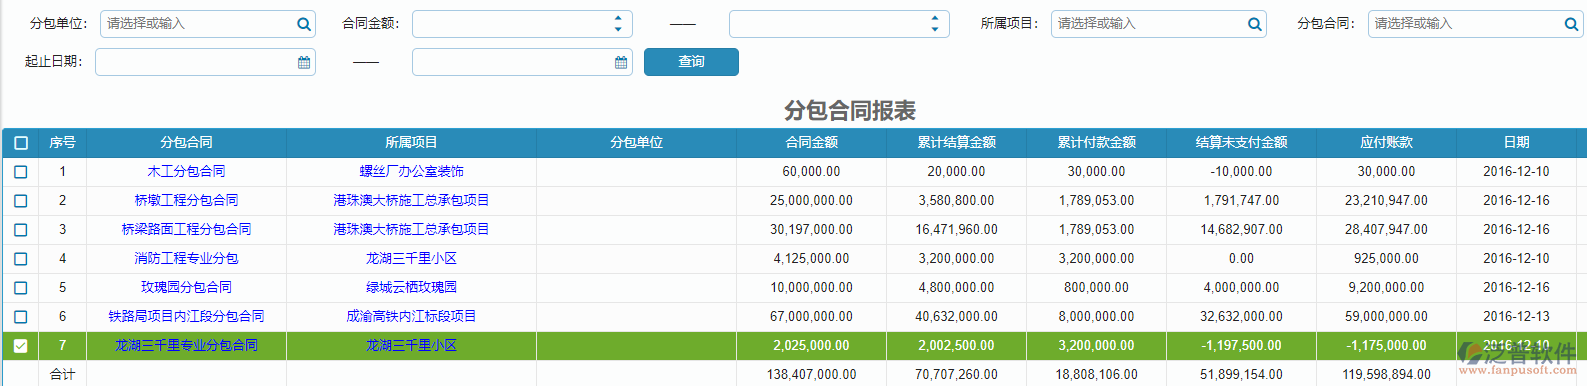Open the 玫瑰园分包合同 link
1587x386 pixels.
(x=187, y=288)
